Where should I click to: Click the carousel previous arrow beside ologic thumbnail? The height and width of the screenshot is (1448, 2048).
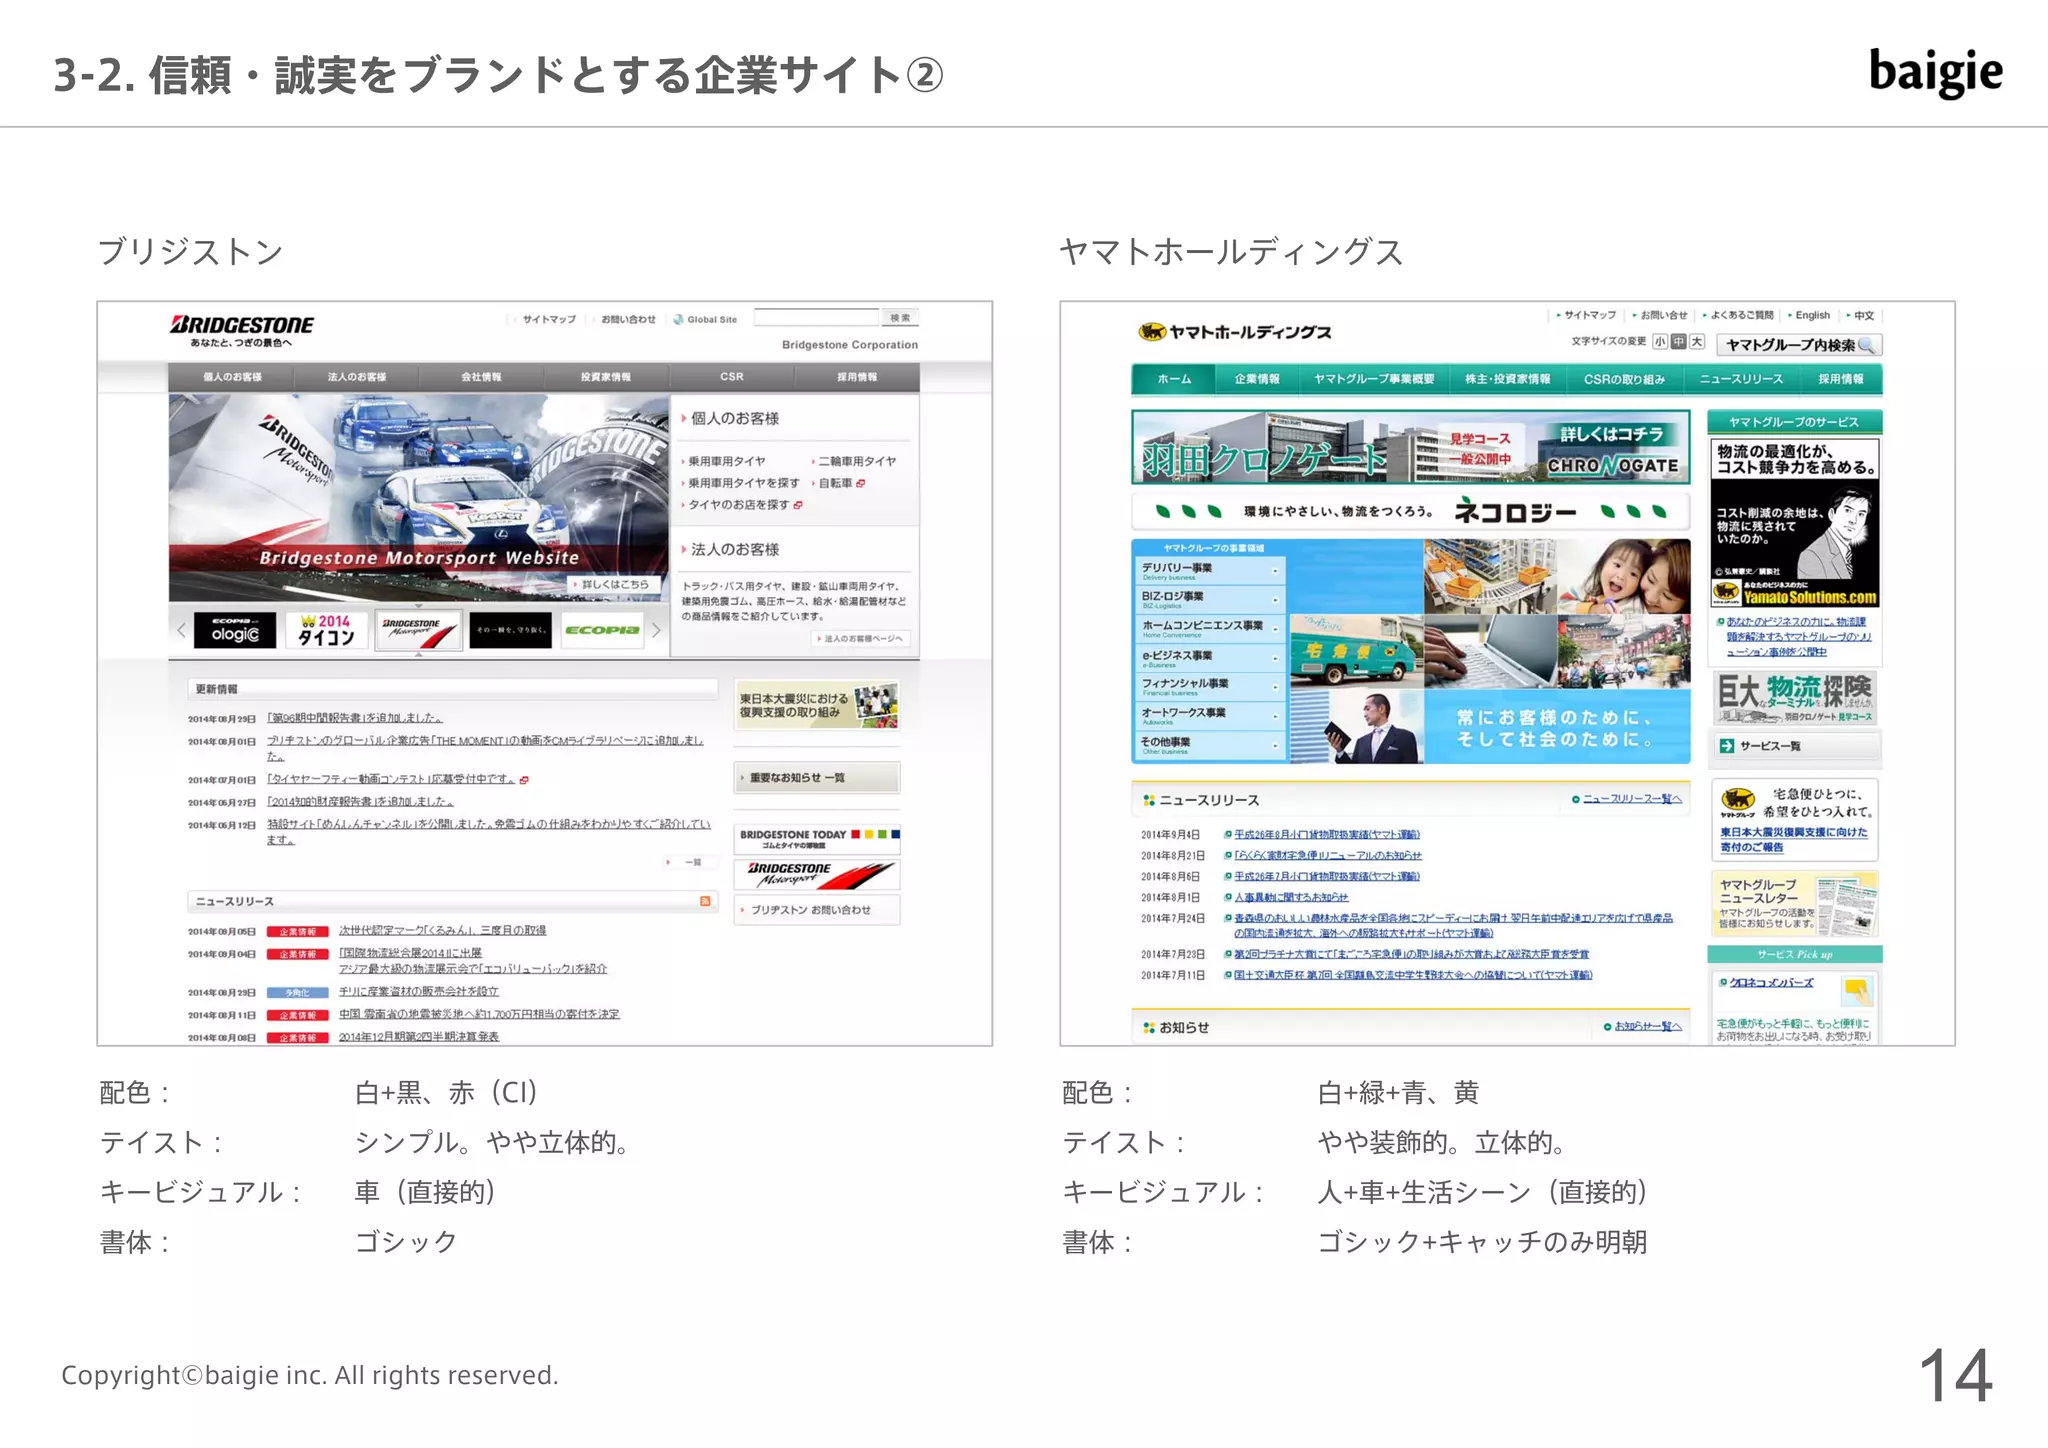(181, 630)
